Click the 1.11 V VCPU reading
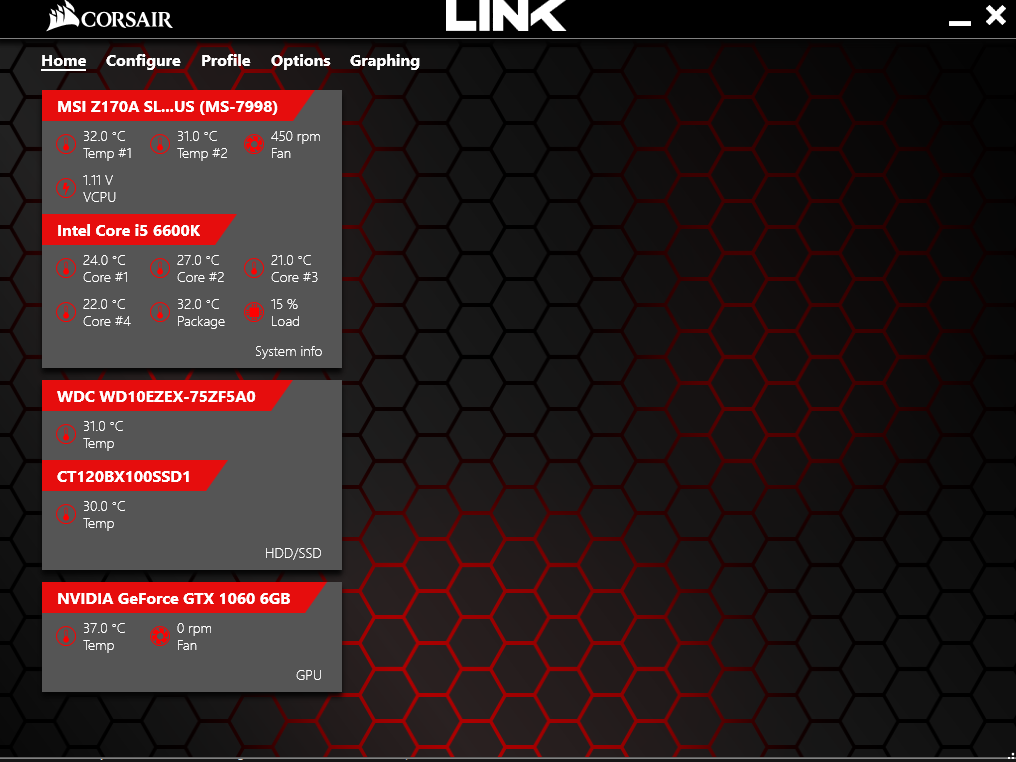The width and height of the screenshot is (1016, 762). point(99,189)
